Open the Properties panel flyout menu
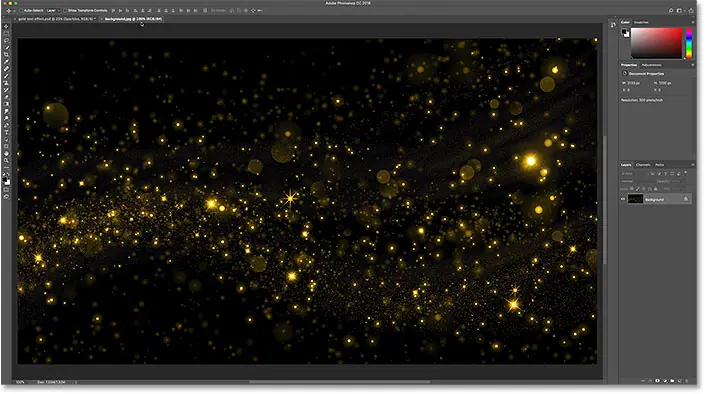 click(693, 65)
